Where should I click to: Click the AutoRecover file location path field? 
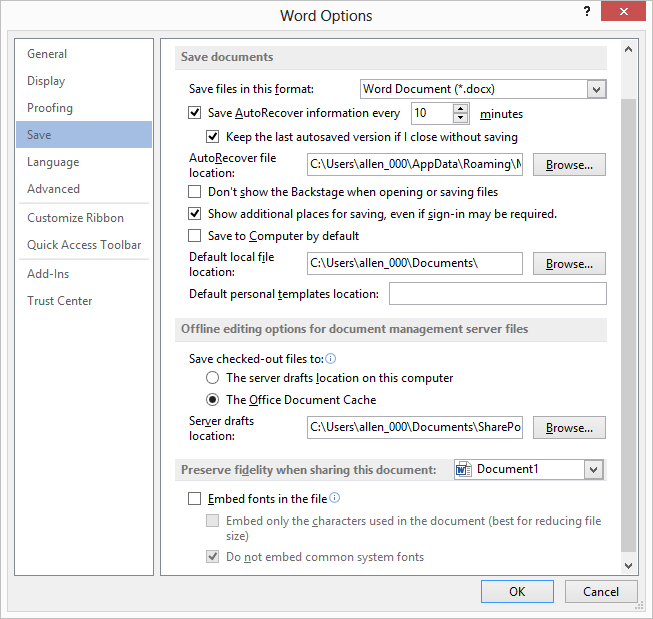(x=415, y=165)
